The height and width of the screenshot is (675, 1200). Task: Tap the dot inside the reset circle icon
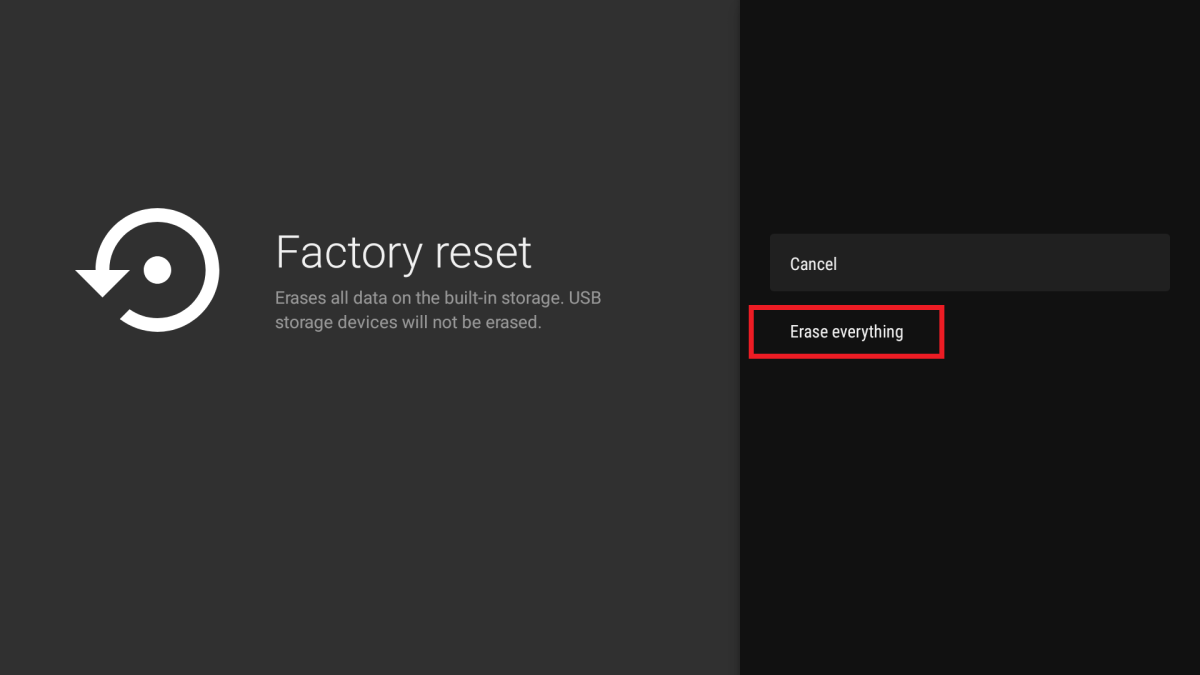coord(155,270)
